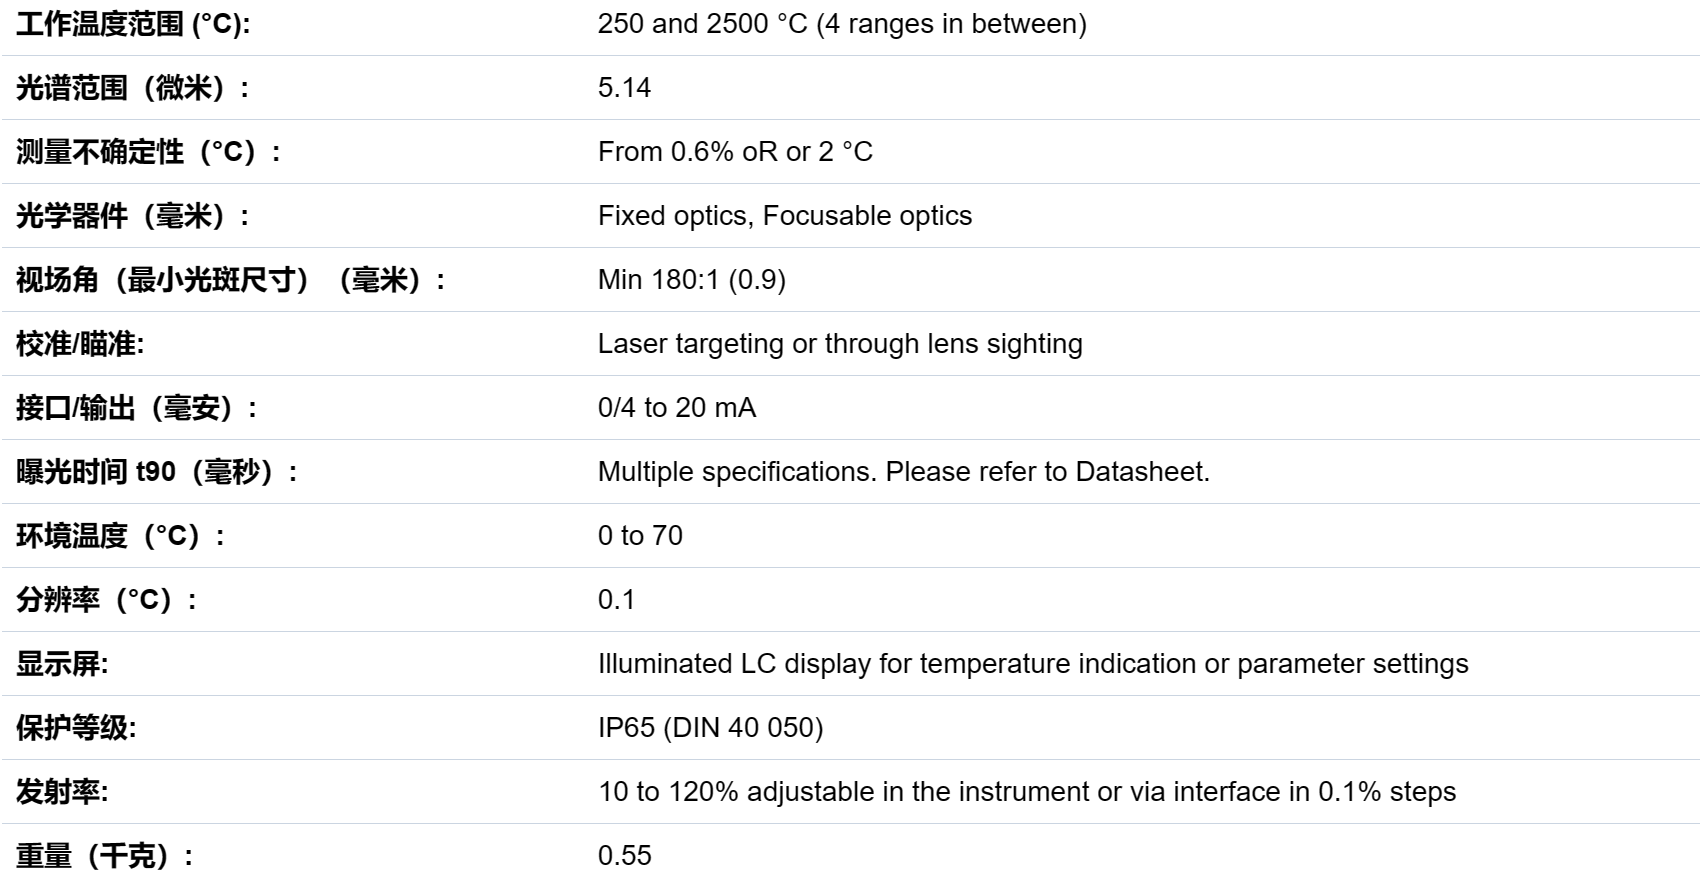Viewport: 1700px width, 885px height.
Task: Select the spectral range value 5.14
Action: point(624,88)
